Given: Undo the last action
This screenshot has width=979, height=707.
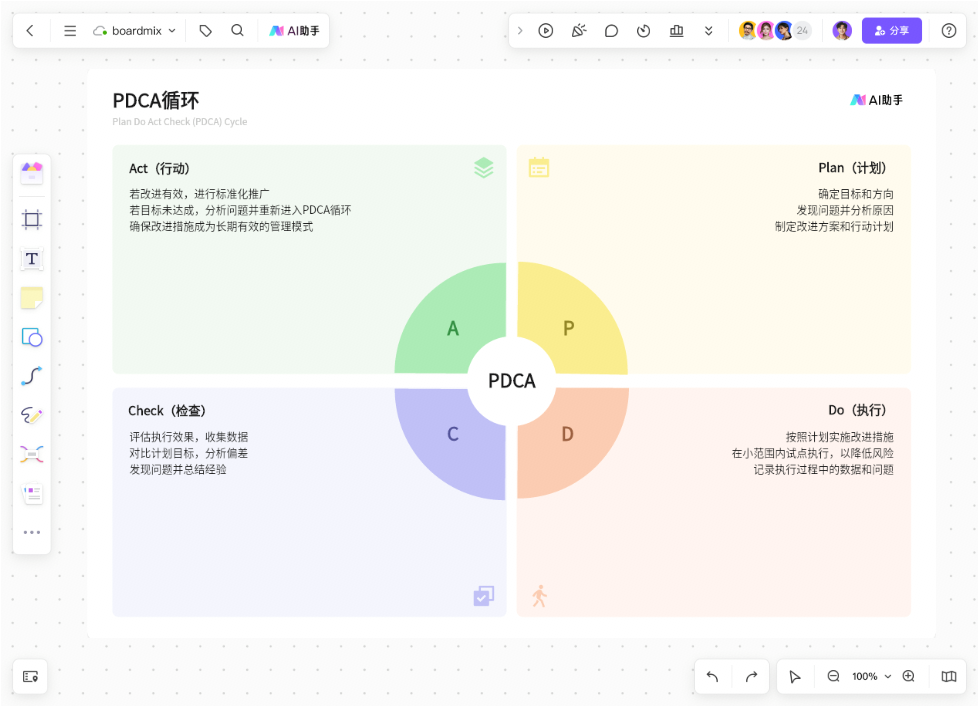Looking at the screenshot, I should [x=713, y=676].
